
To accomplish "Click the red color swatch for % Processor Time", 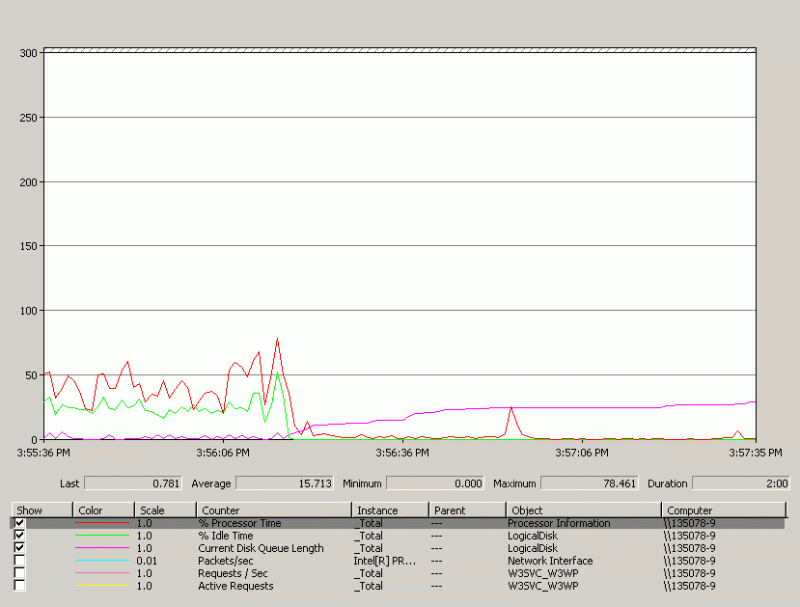I will [x=100, y=523].
